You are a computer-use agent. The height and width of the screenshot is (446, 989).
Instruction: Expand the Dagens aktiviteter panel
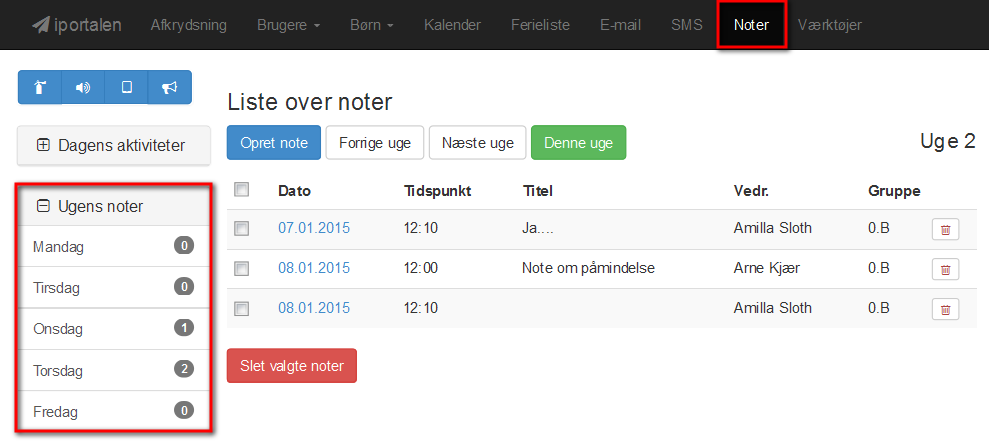click(114, 146)
